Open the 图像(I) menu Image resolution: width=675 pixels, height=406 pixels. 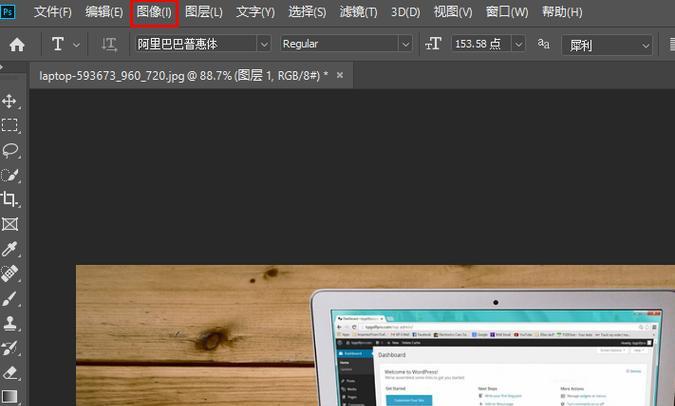click(154, 12)
